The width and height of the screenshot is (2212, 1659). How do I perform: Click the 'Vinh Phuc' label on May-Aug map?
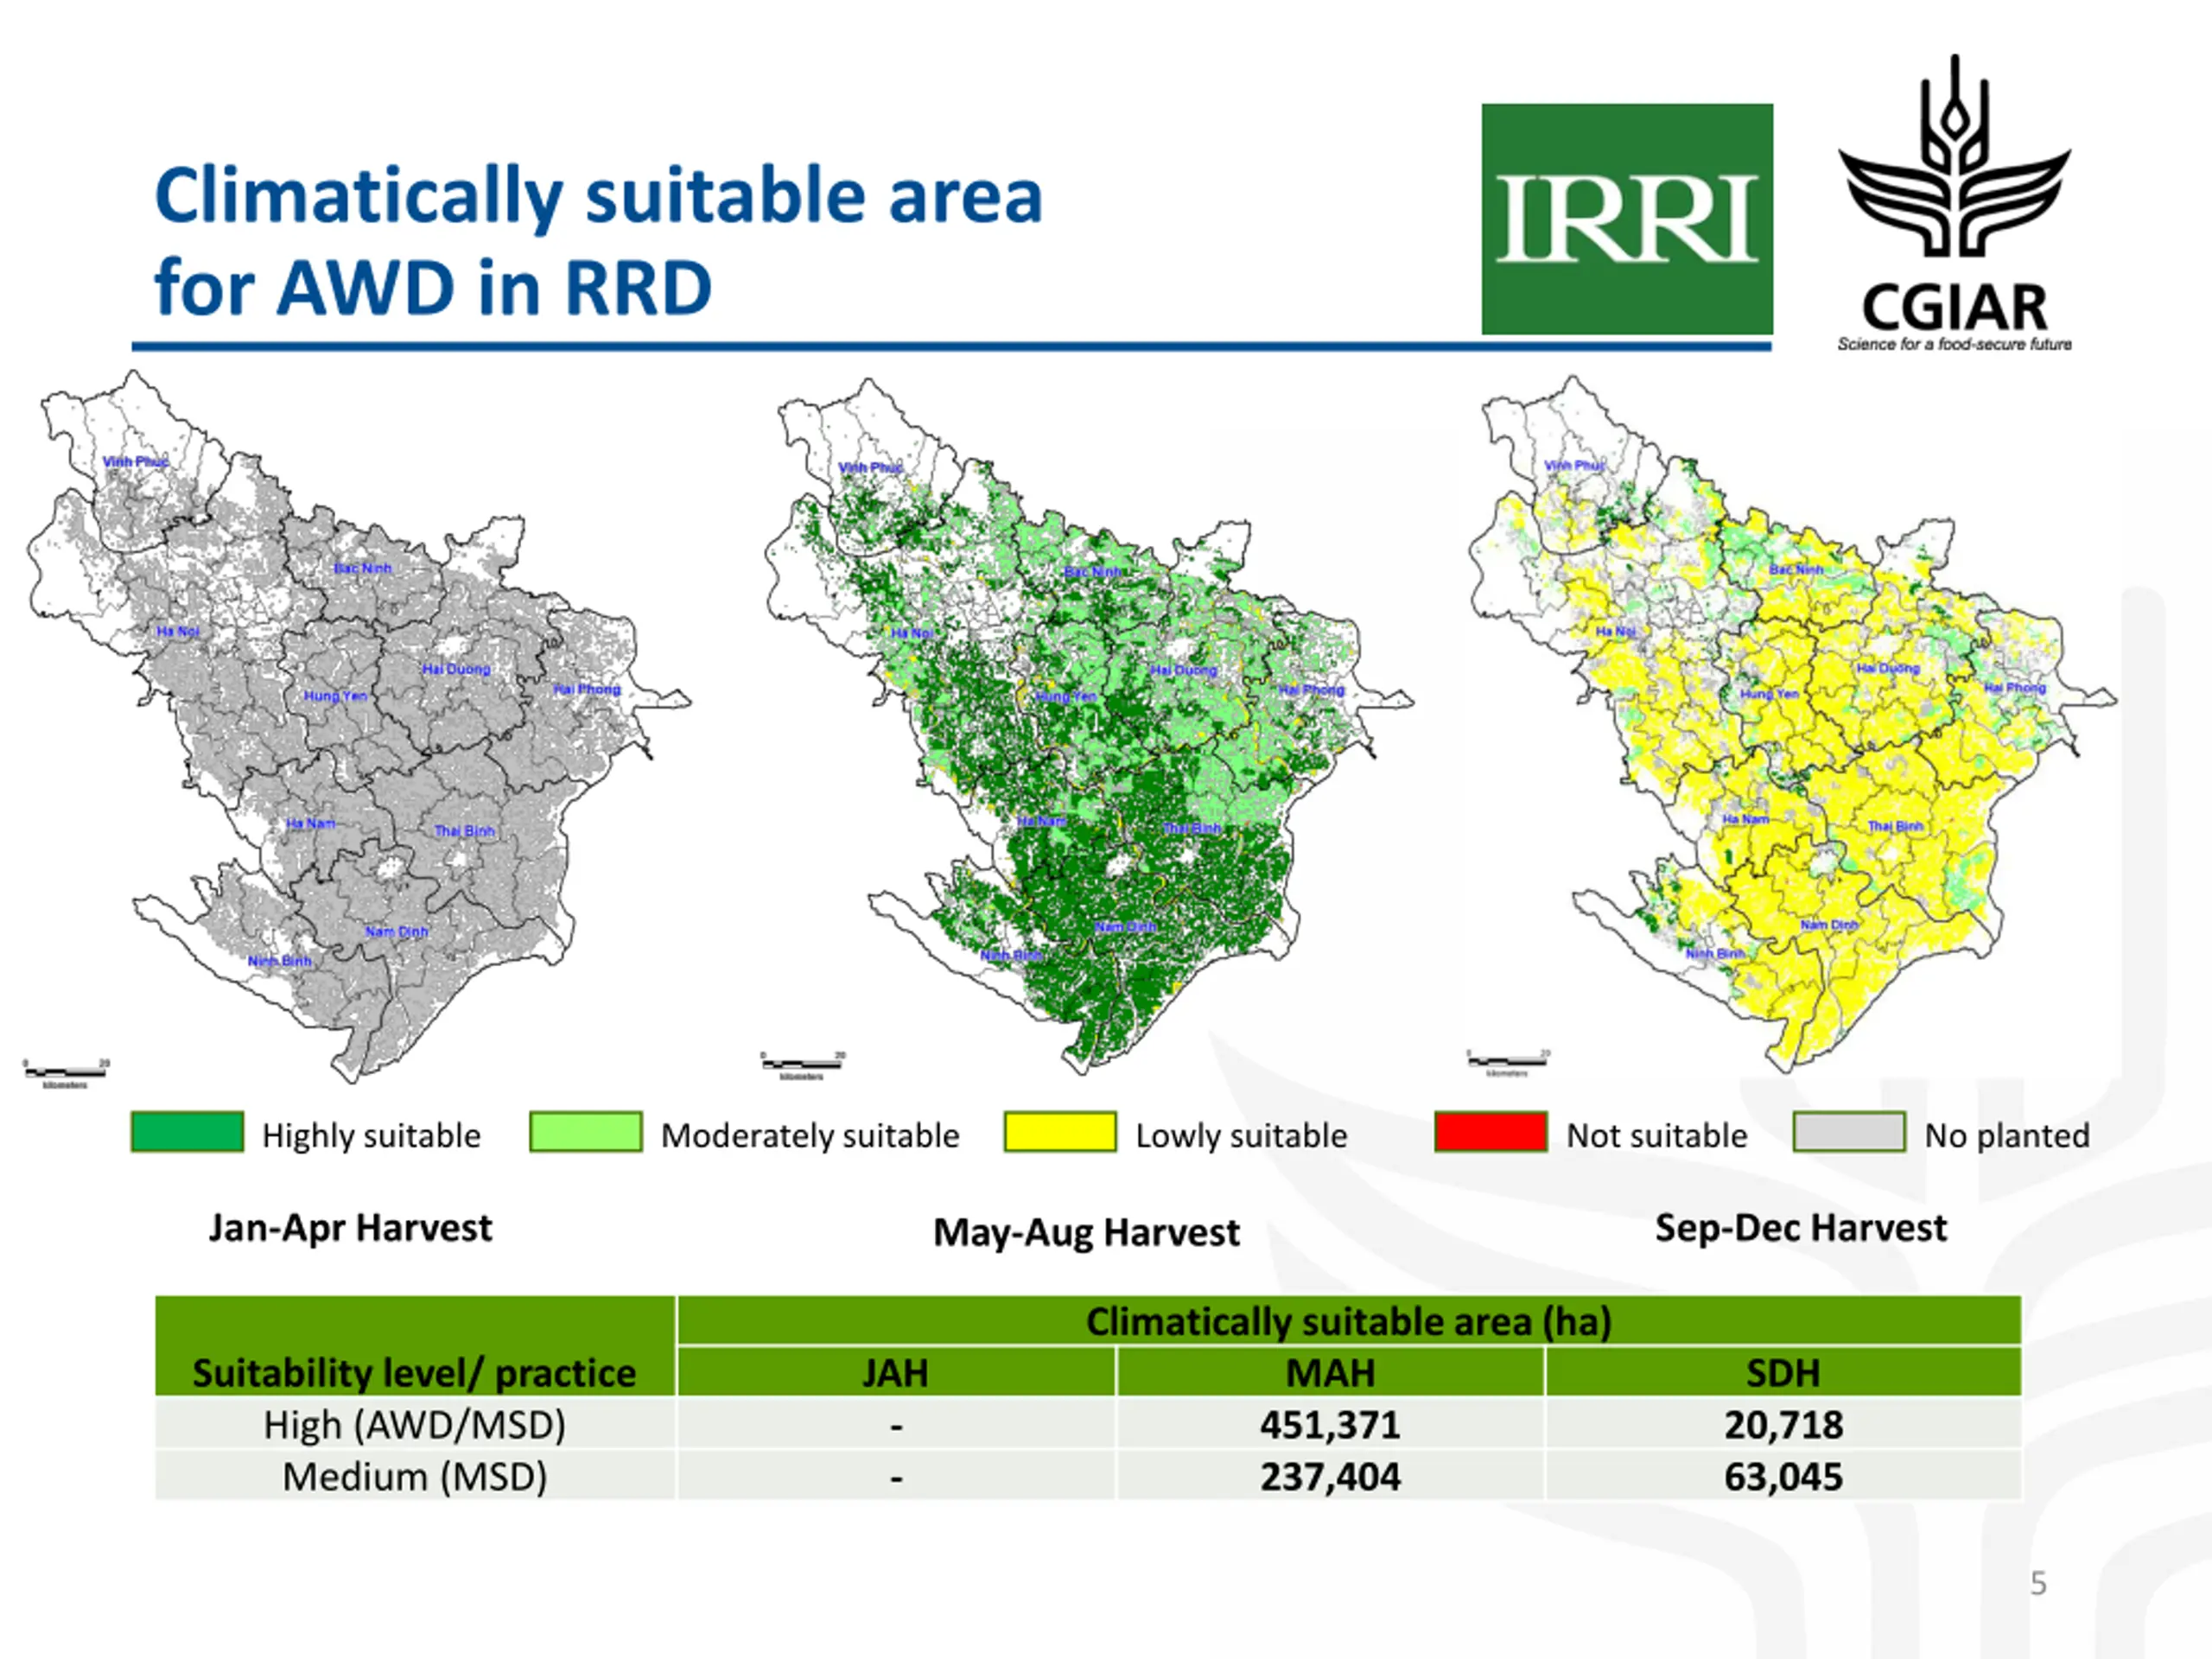[x=870, y=468]
